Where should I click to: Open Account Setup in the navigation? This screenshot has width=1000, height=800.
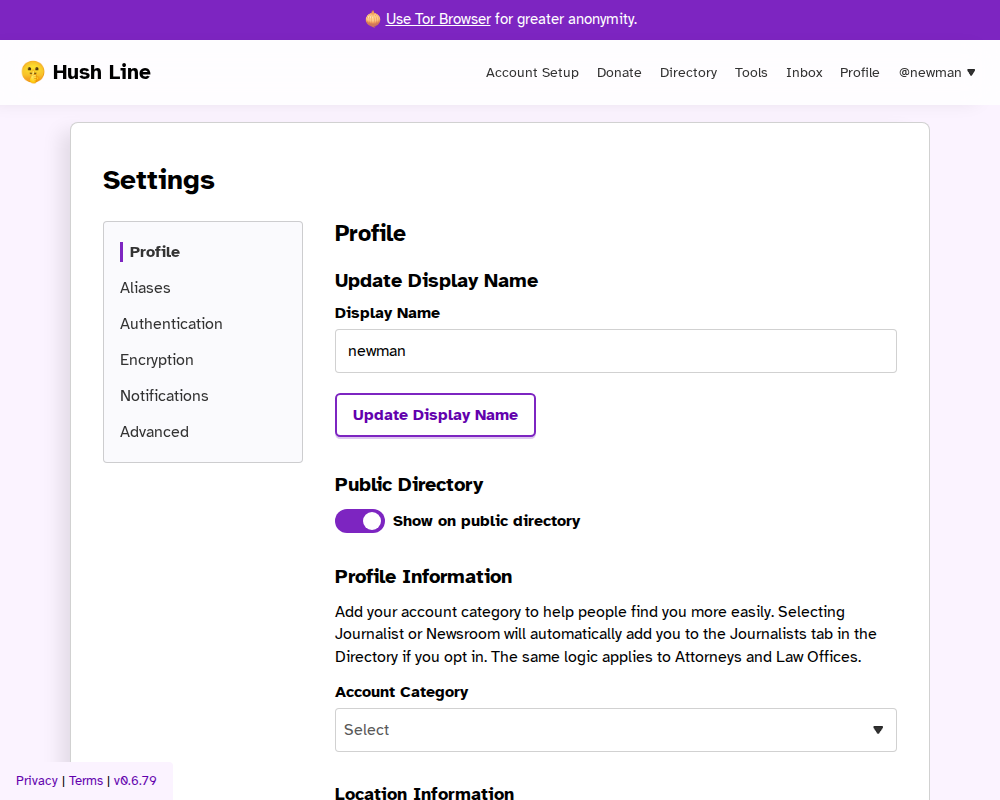tap(532, 73)
